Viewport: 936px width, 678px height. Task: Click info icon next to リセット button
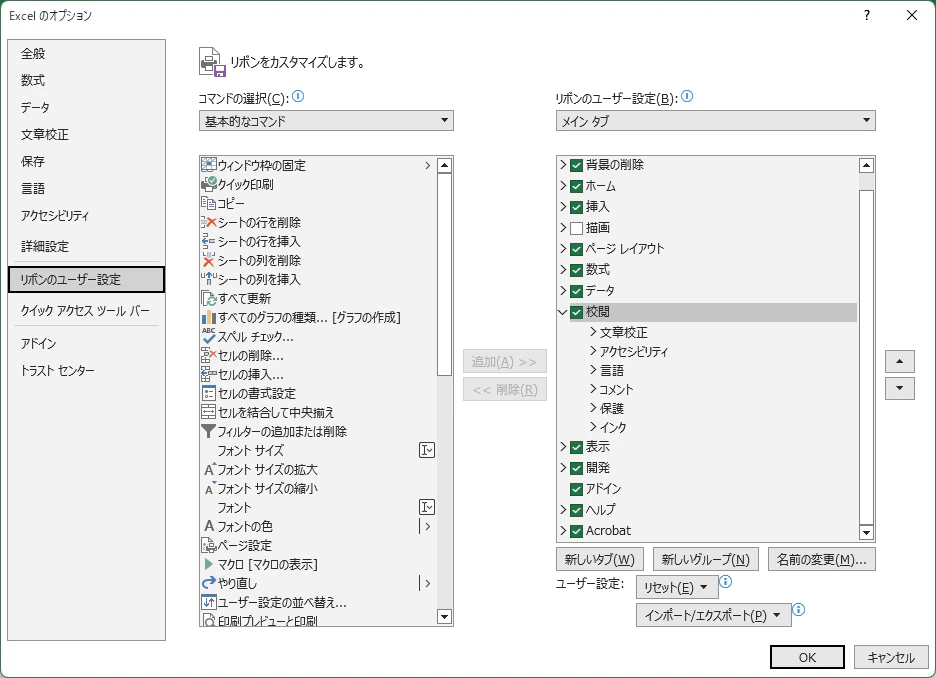(x=726, y=581)
